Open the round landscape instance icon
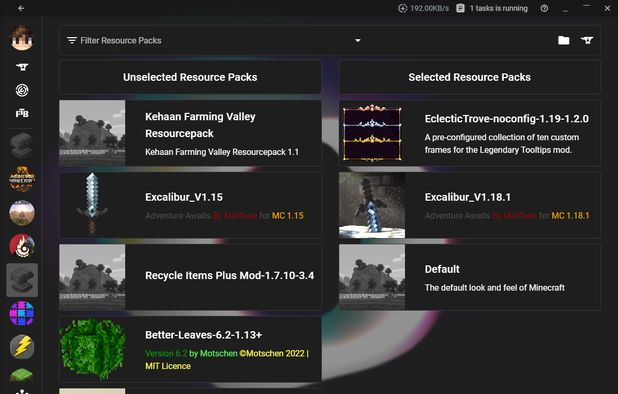Screen dimensions: 618x394 click(x=22, y=213)
